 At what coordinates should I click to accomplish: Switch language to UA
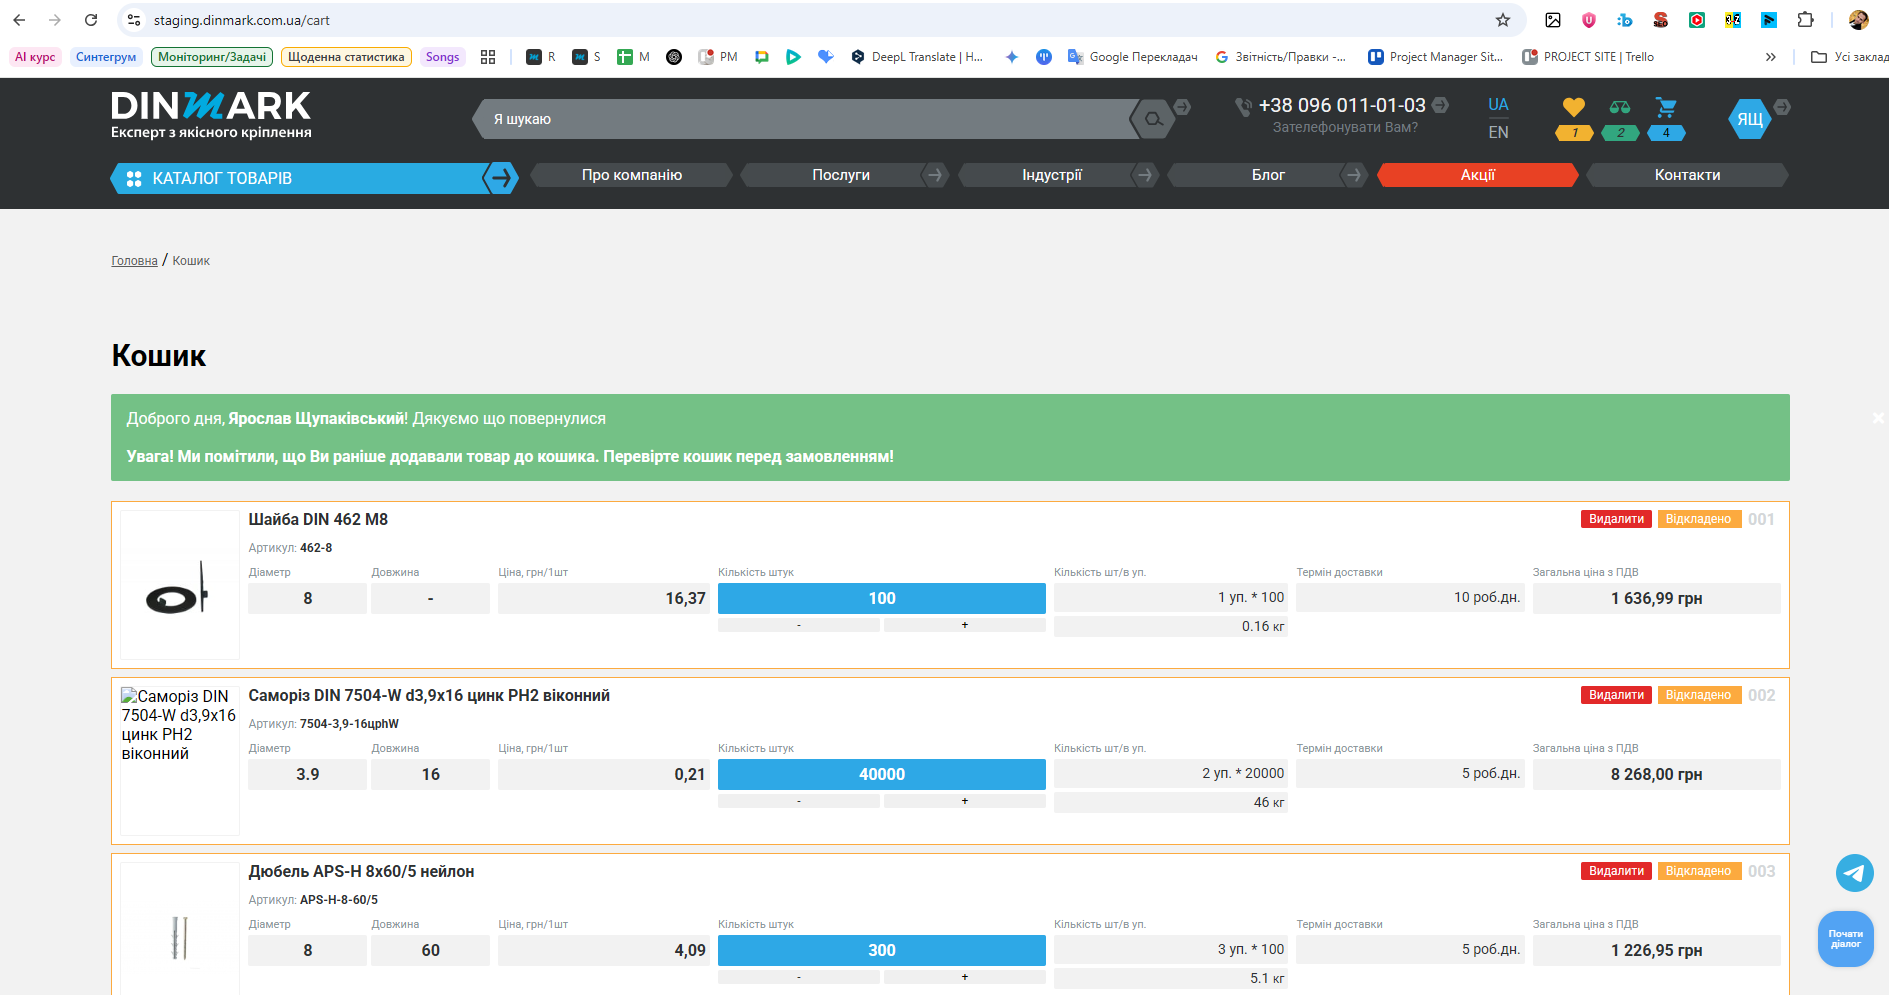(x=1498, y=105)
